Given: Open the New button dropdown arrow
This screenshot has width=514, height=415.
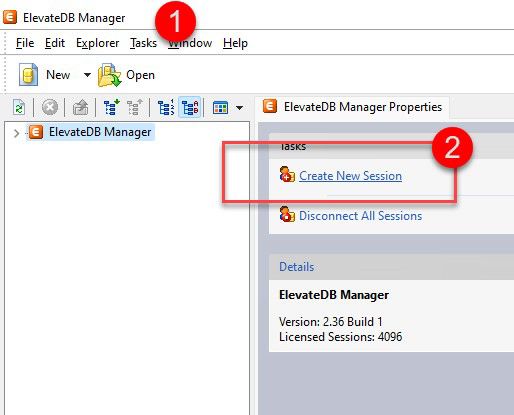Looking at the screenshot, I should click(87, 75).
